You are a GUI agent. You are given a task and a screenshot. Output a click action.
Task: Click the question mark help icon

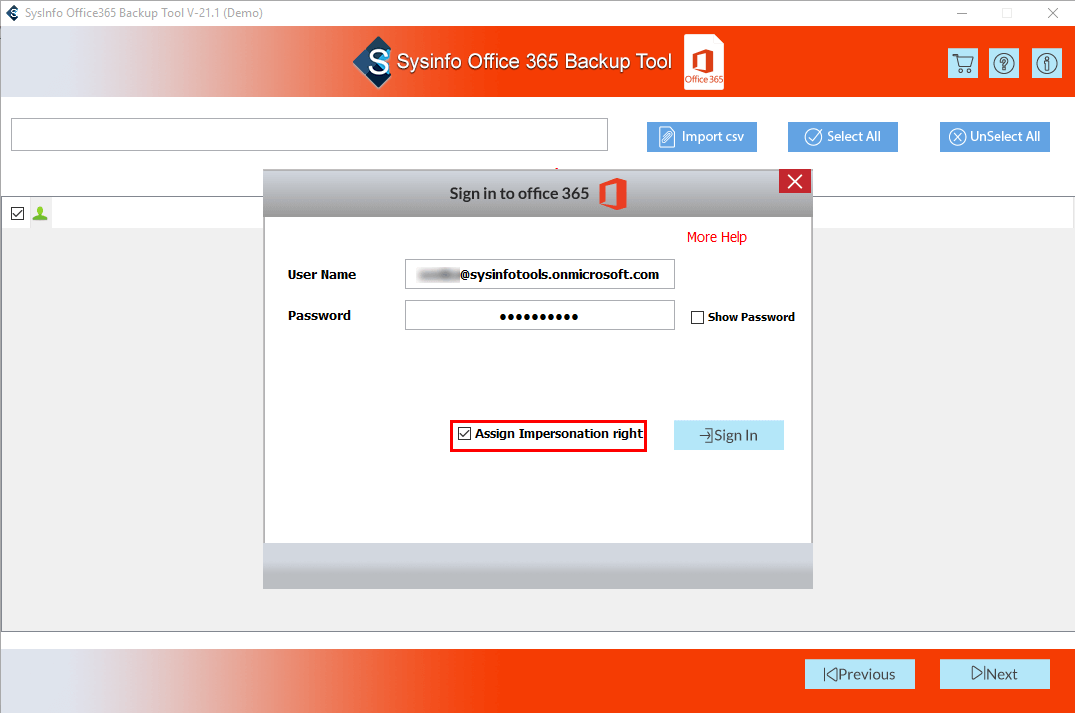coord(1004,64)
